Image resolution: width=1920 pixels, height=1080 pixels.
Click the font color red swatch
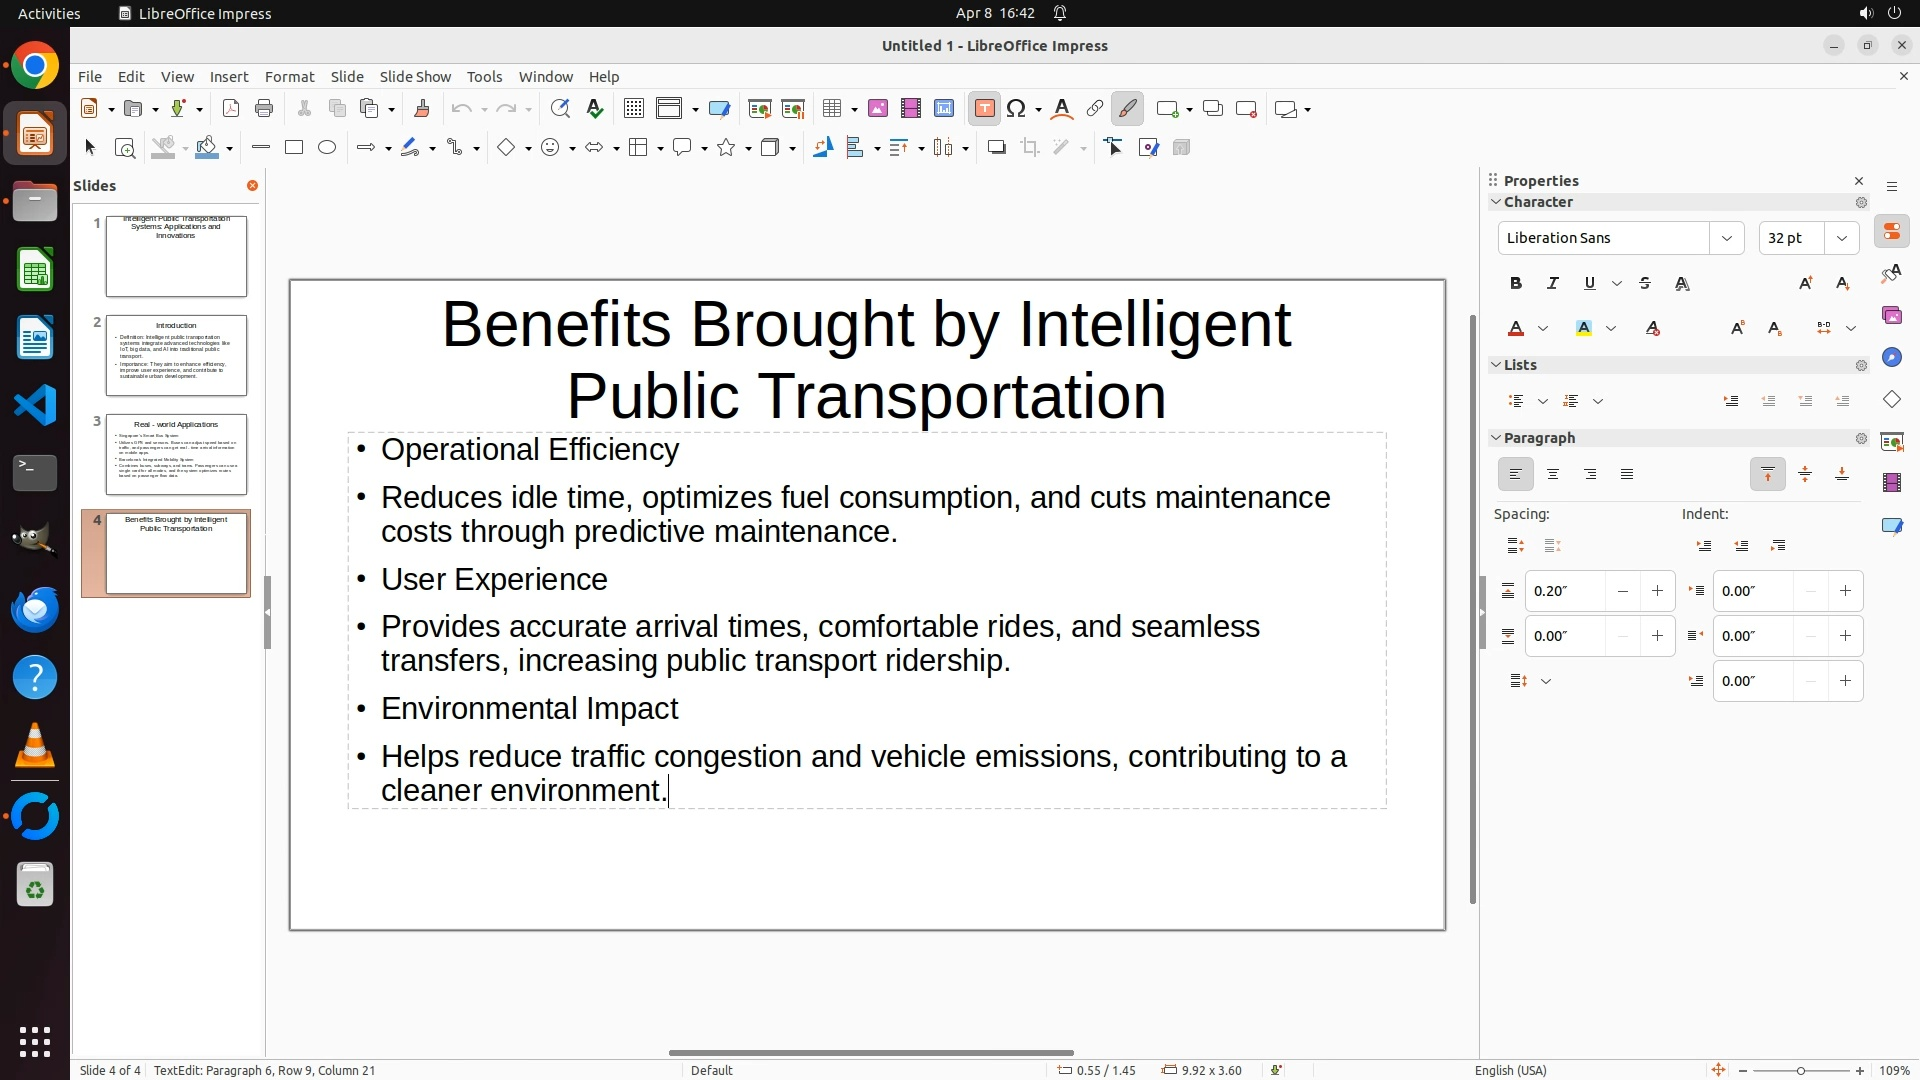[1516, 329]
